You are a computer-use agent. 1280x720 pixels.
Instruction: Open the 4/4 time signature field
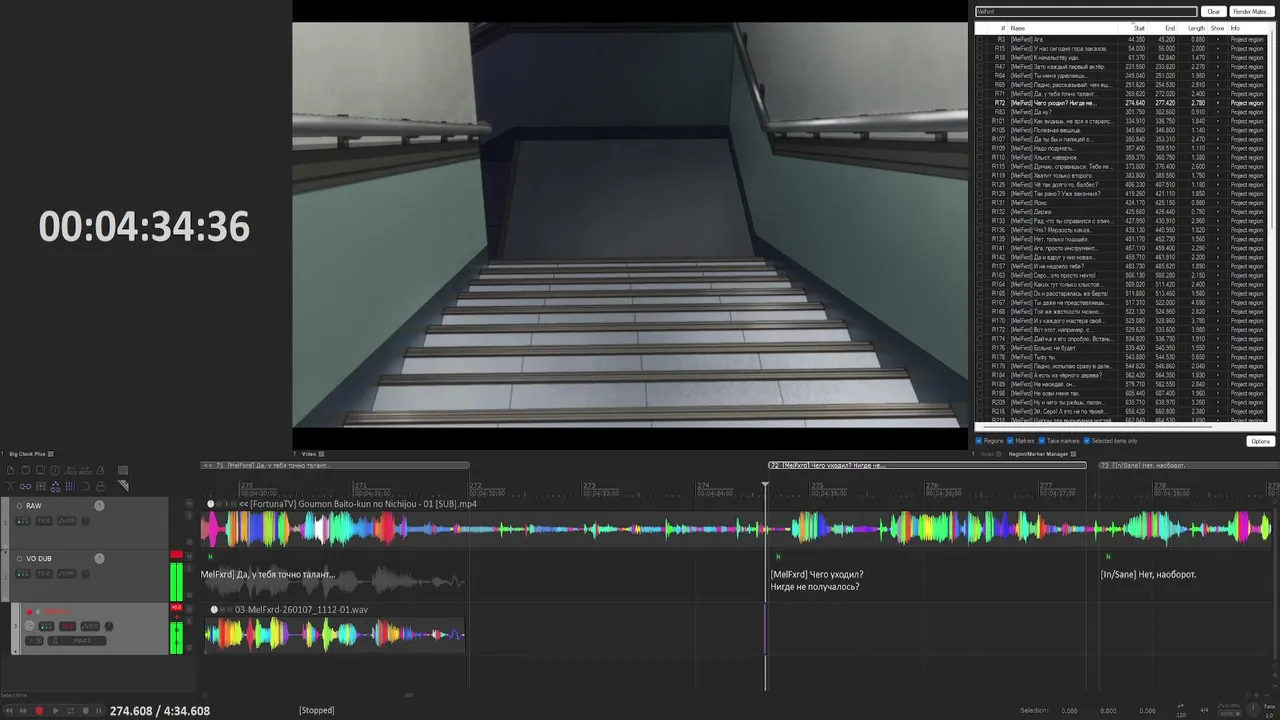point(1204,710)
